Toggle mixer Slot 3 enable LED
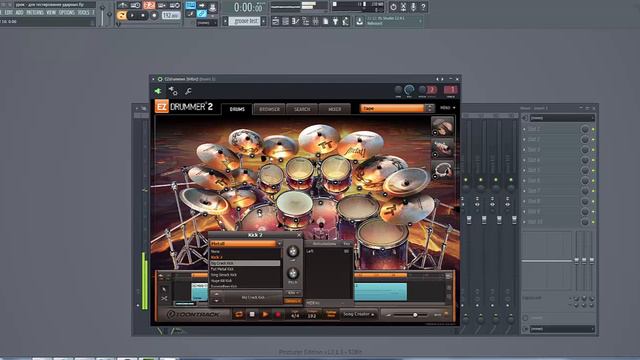 (x=593, y=150)
